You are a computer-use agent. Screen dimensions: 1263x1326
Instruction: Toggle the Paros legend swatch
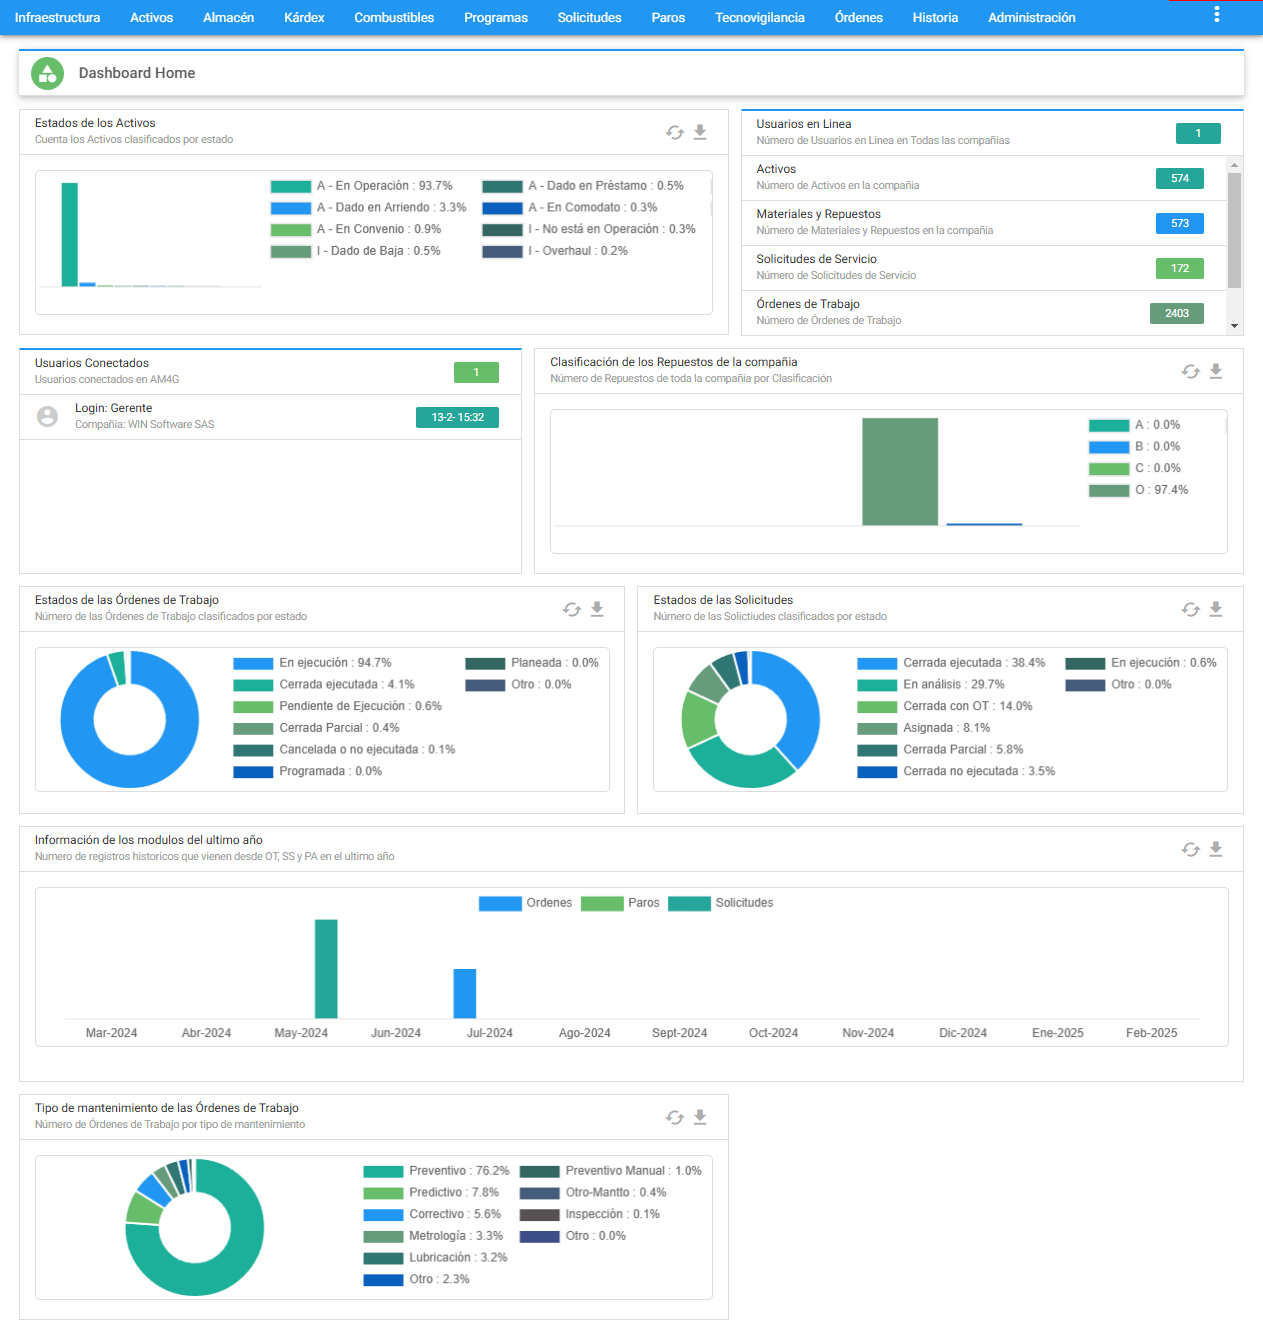tap(602, 903)
